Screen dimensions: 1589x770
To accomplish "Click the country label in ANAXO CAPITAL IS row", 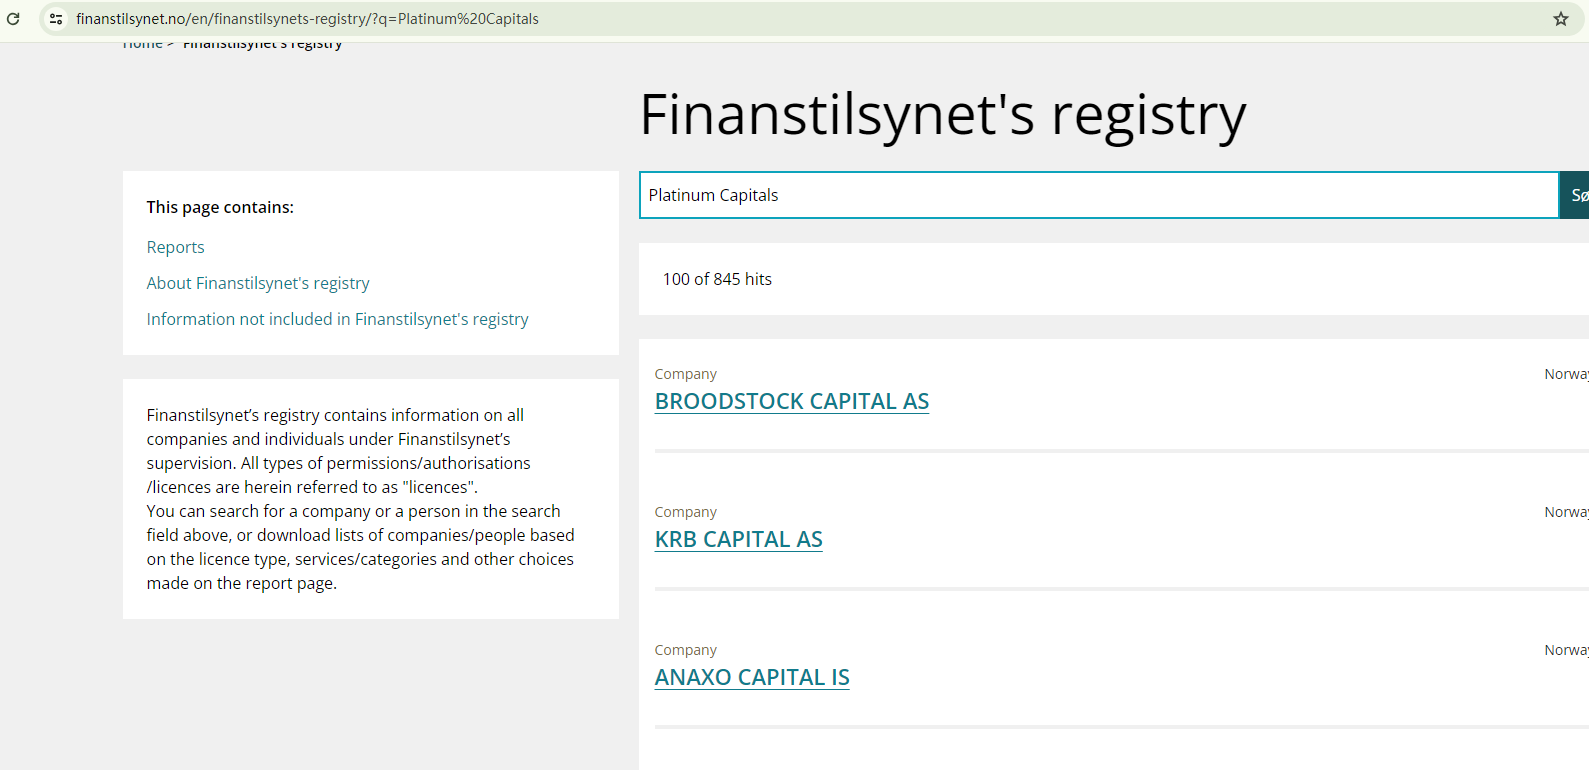I will [1565, 650].
